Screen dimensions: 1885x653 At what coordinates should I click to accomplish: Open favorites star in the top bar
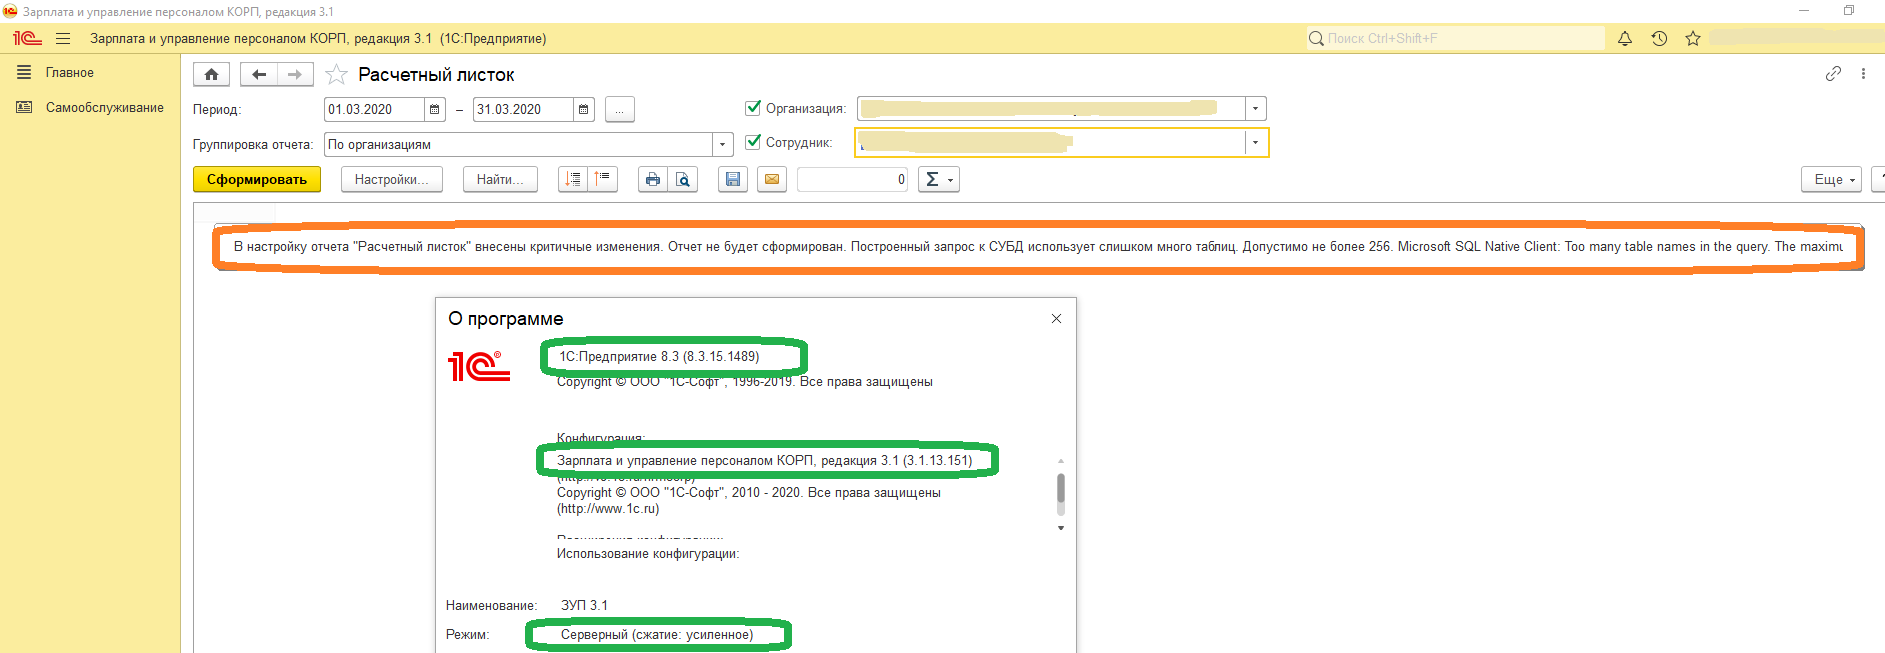coord(1693,38)
